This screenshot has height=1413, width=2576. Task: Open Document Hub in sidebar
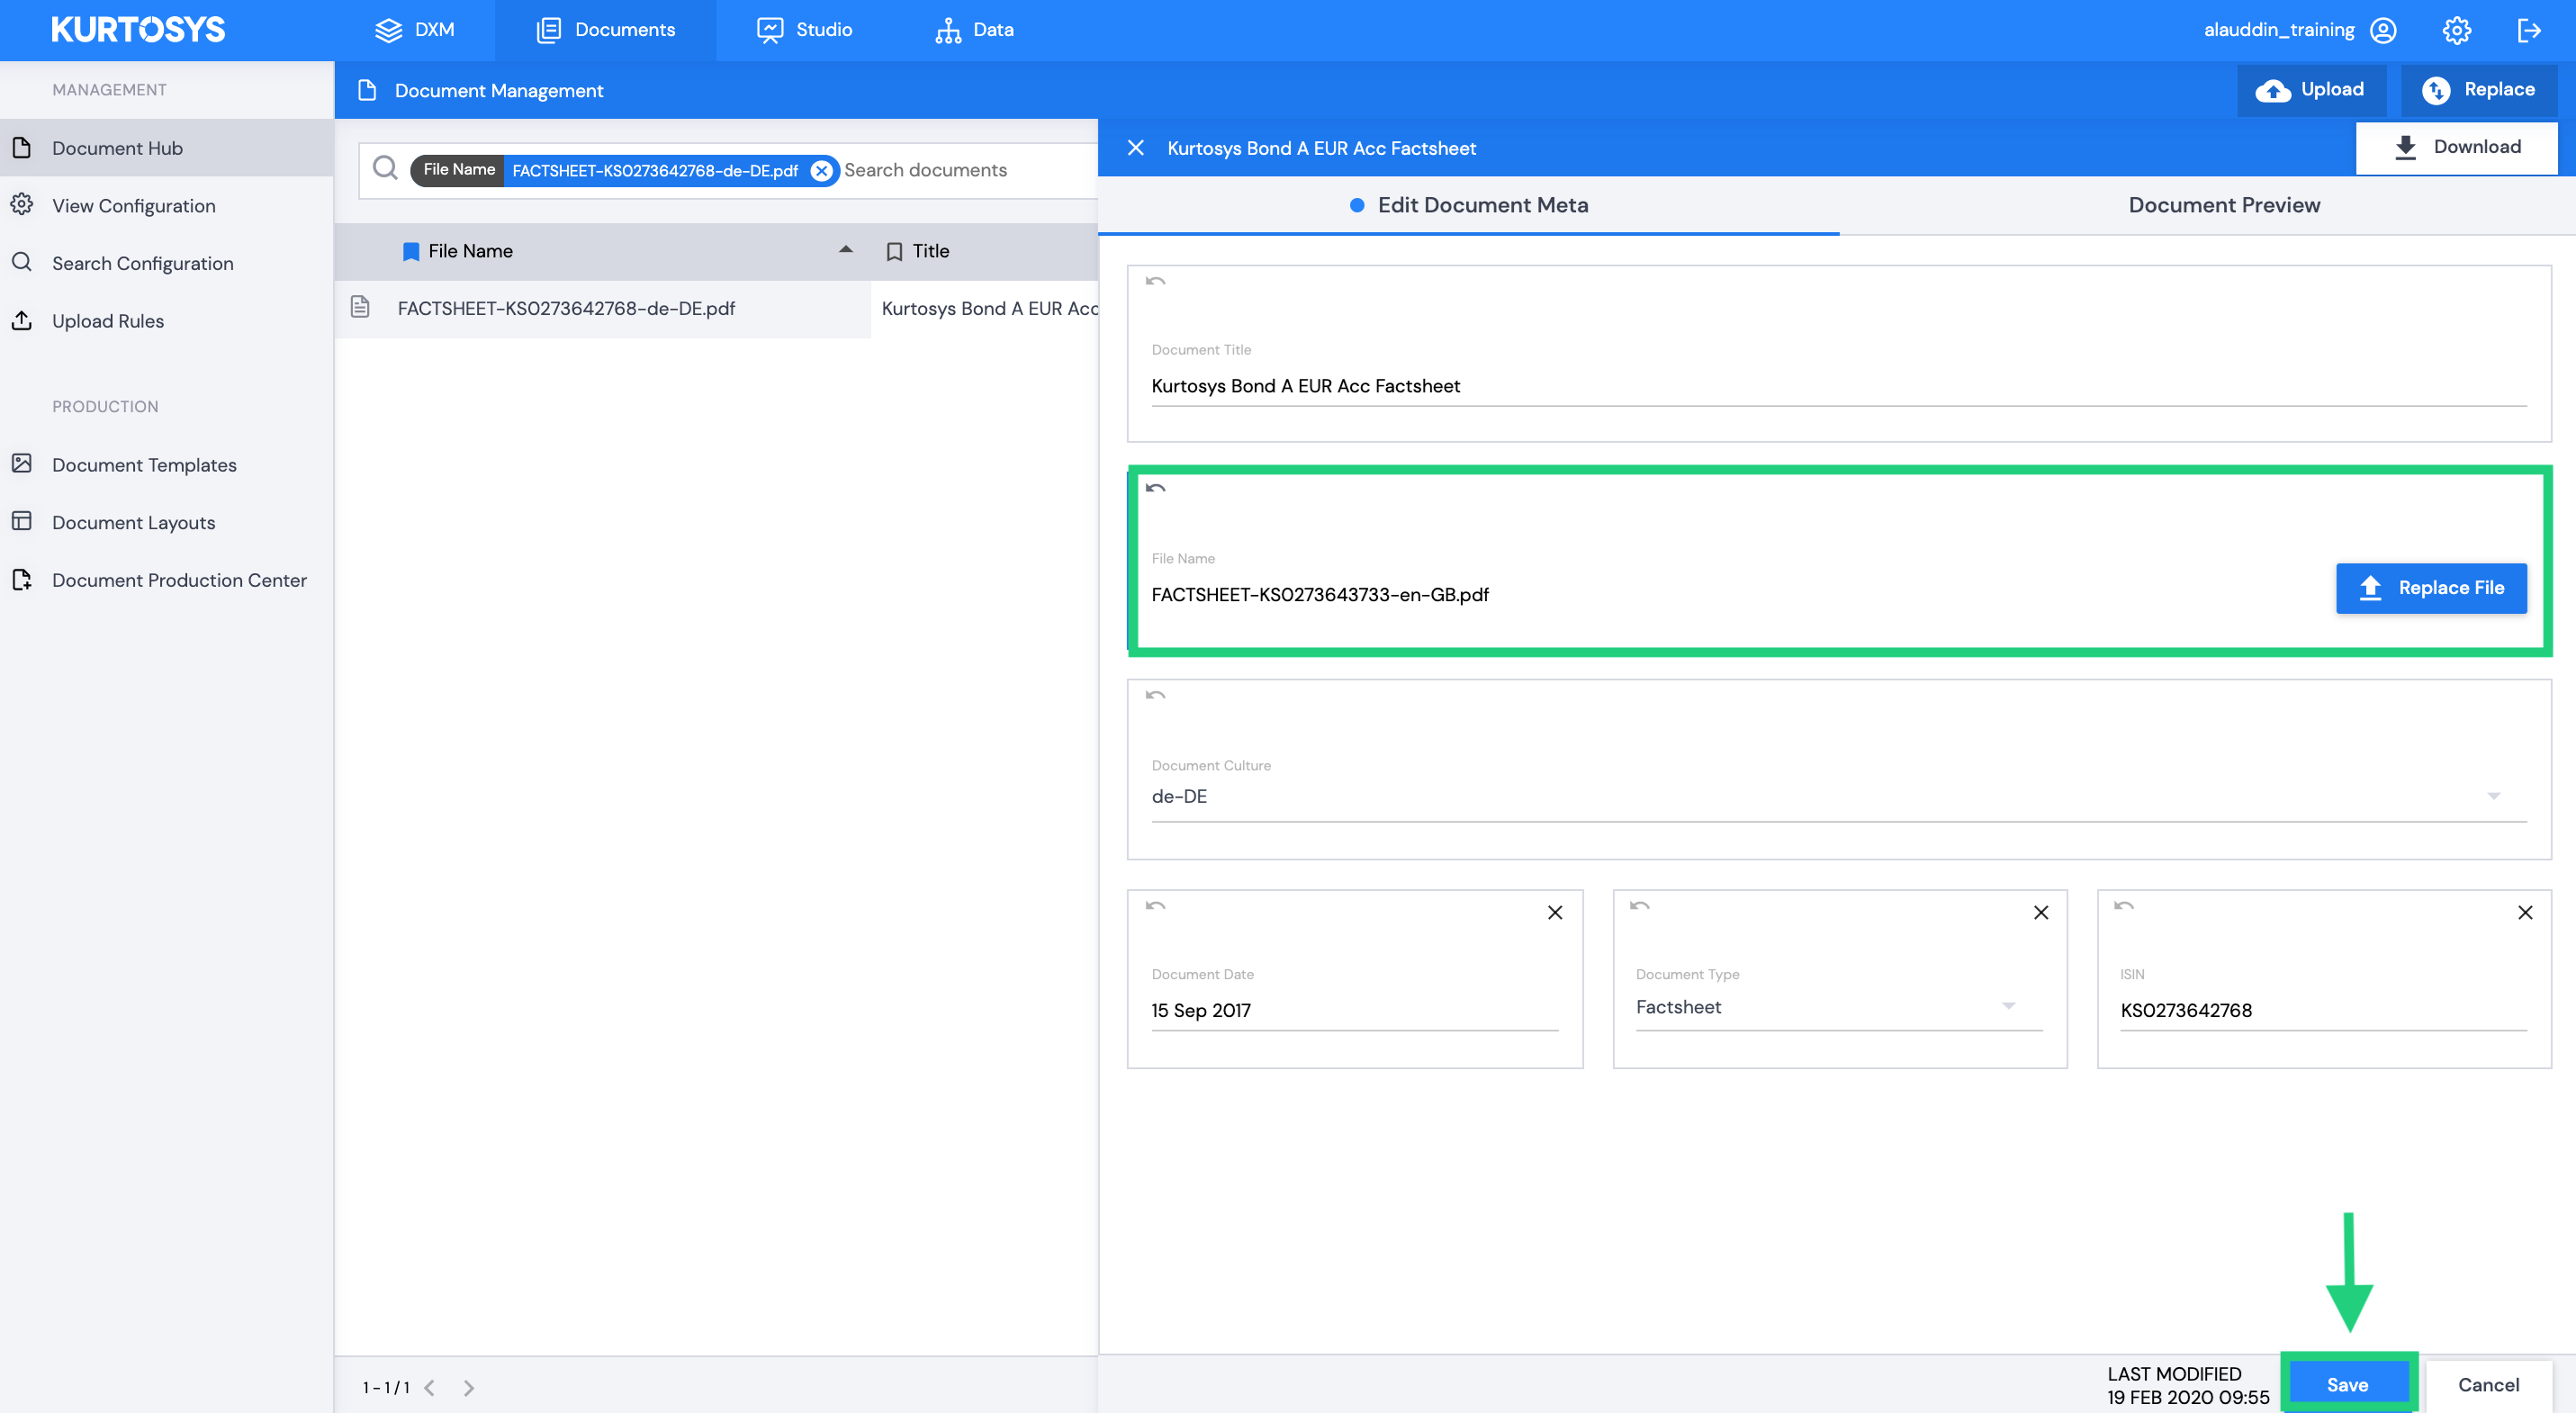[166, 148]
